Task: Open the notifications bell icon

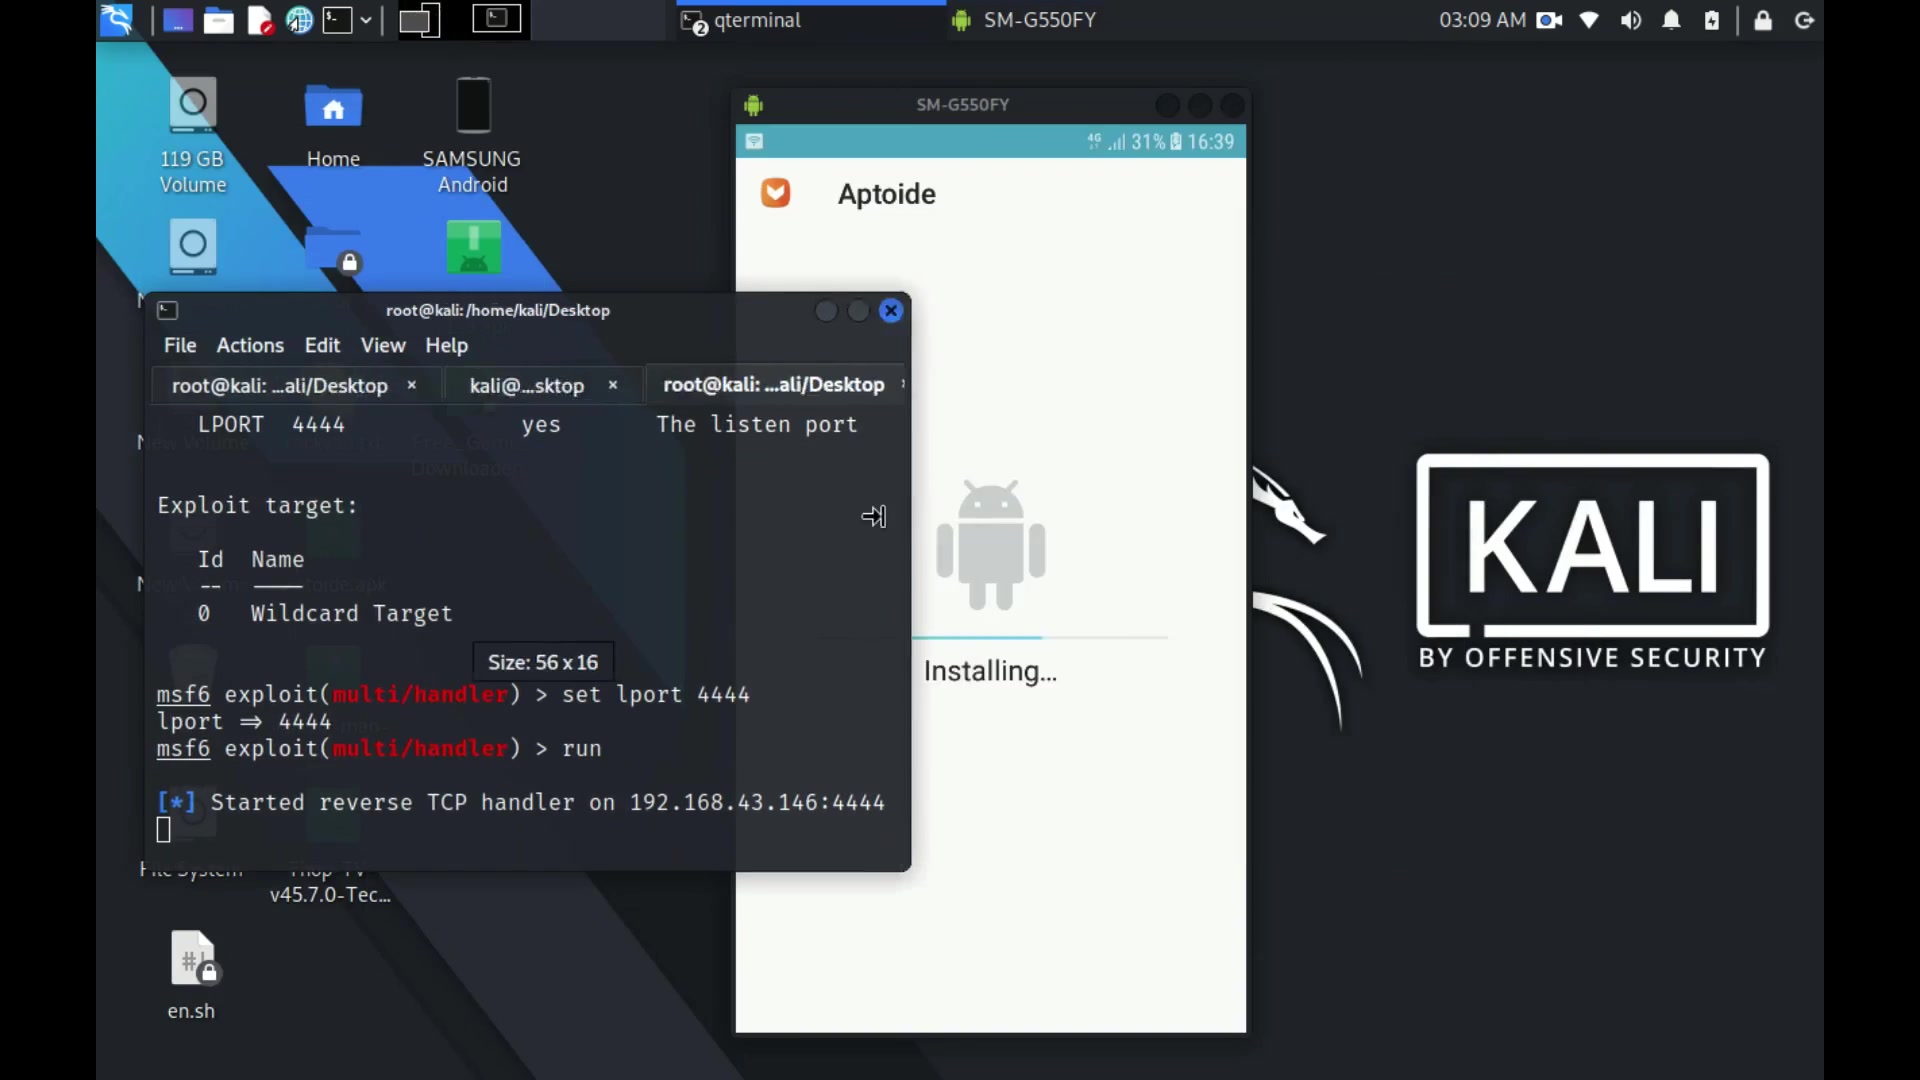Action: 1671,20
